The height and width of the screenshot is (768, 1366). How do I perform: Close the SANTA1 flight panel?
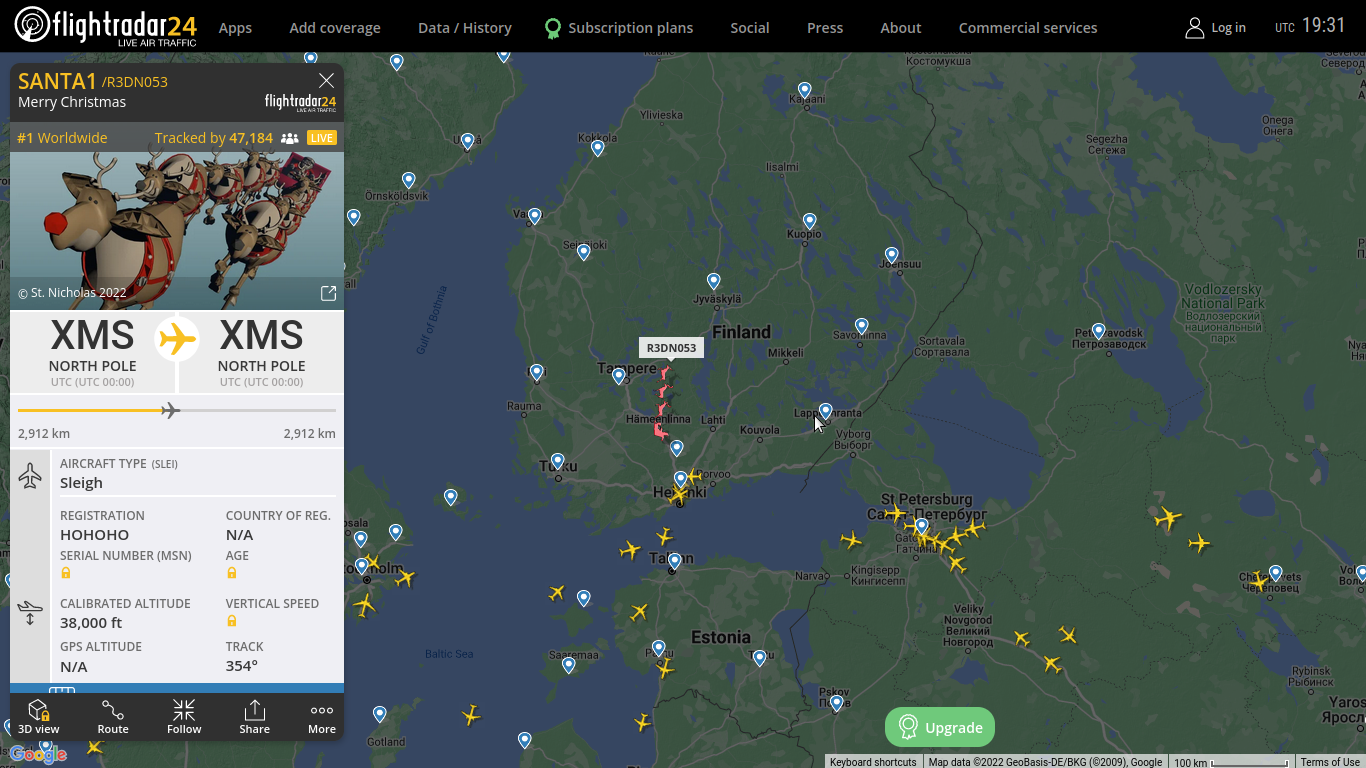tap(326, 80)
